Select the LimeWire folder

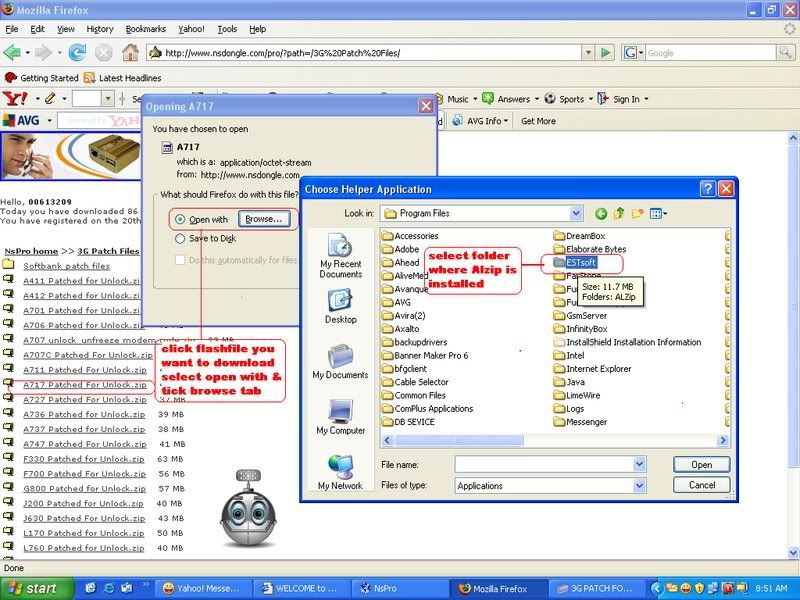[577, 395]
